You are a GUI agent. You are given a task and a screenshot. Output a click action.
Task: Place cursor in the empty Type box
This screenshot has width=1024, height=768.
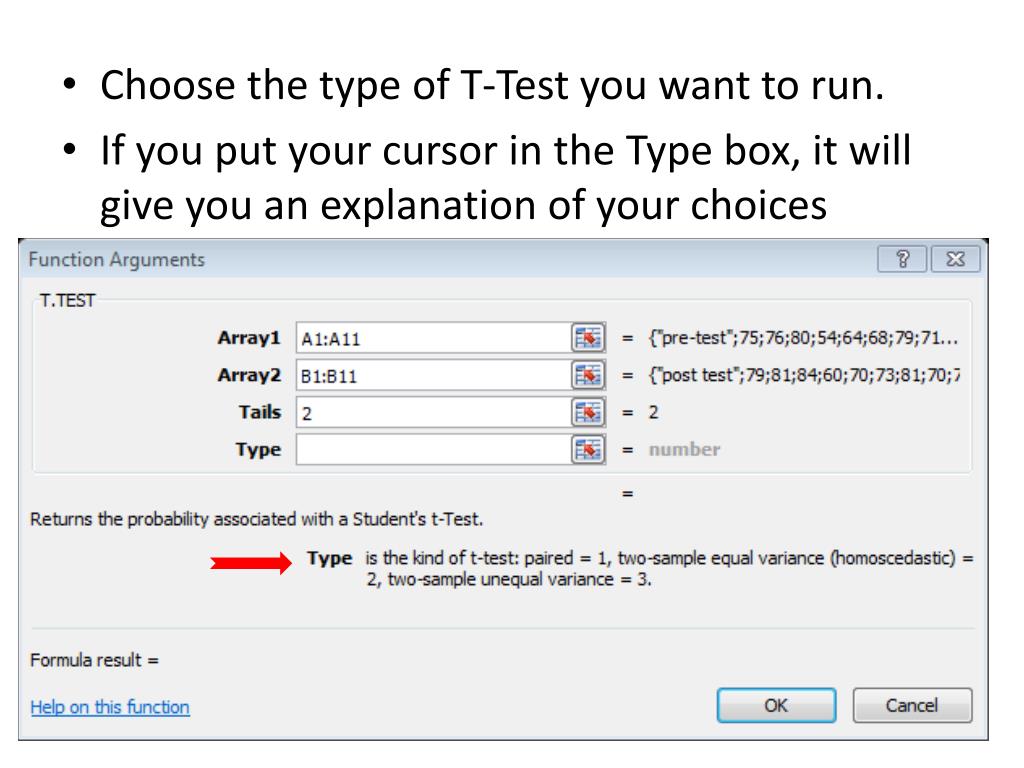(x=434, y=449)
